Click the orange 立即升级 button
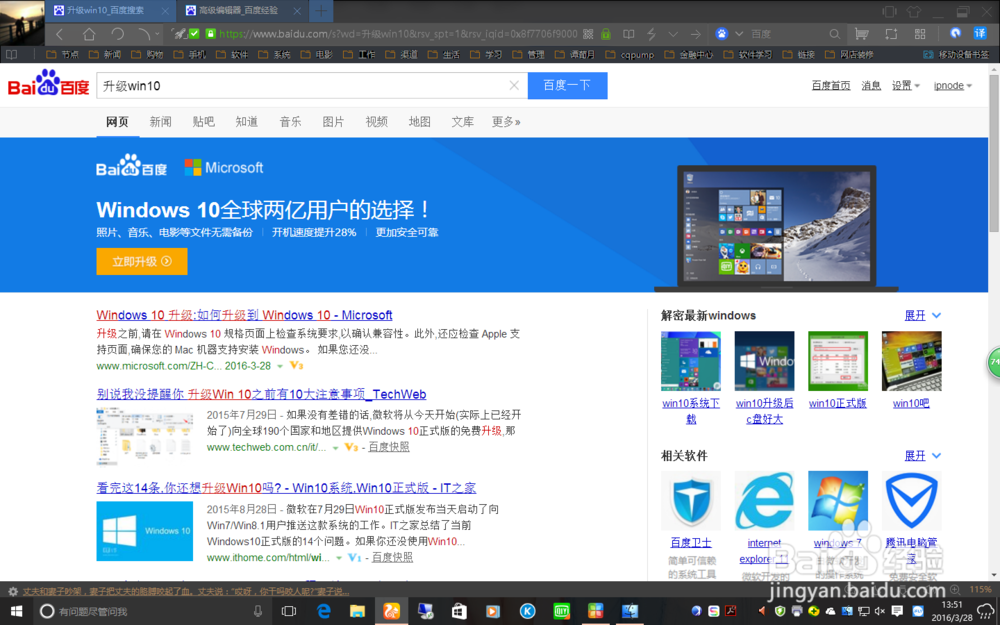This screenshot has height=625, width=1000. (142, 261)
